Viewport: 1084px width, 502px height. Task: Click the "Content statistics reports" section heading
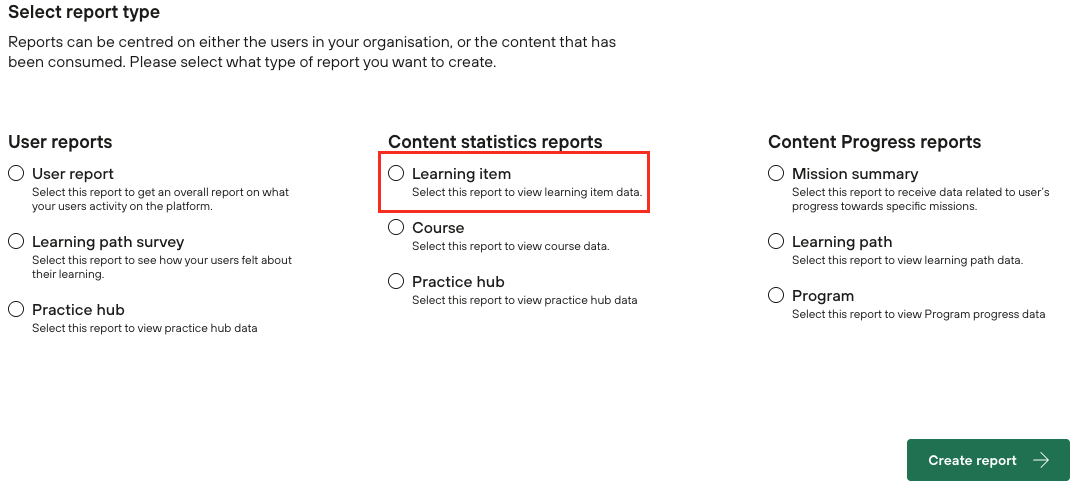click(495, 142)
